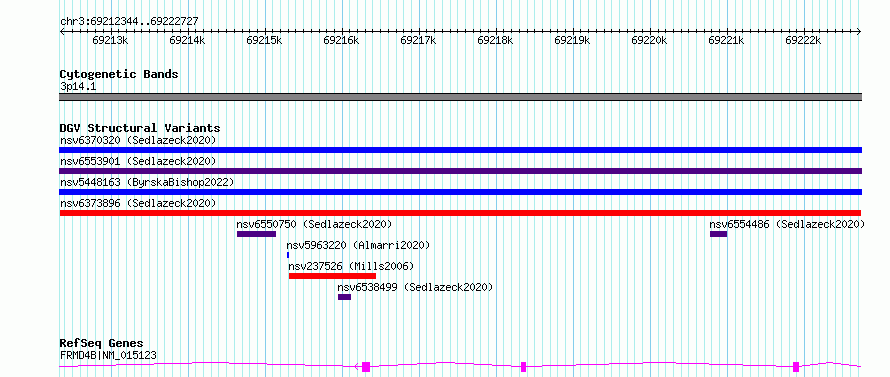Click the ruler's right end arrow

tap(859, 32)
